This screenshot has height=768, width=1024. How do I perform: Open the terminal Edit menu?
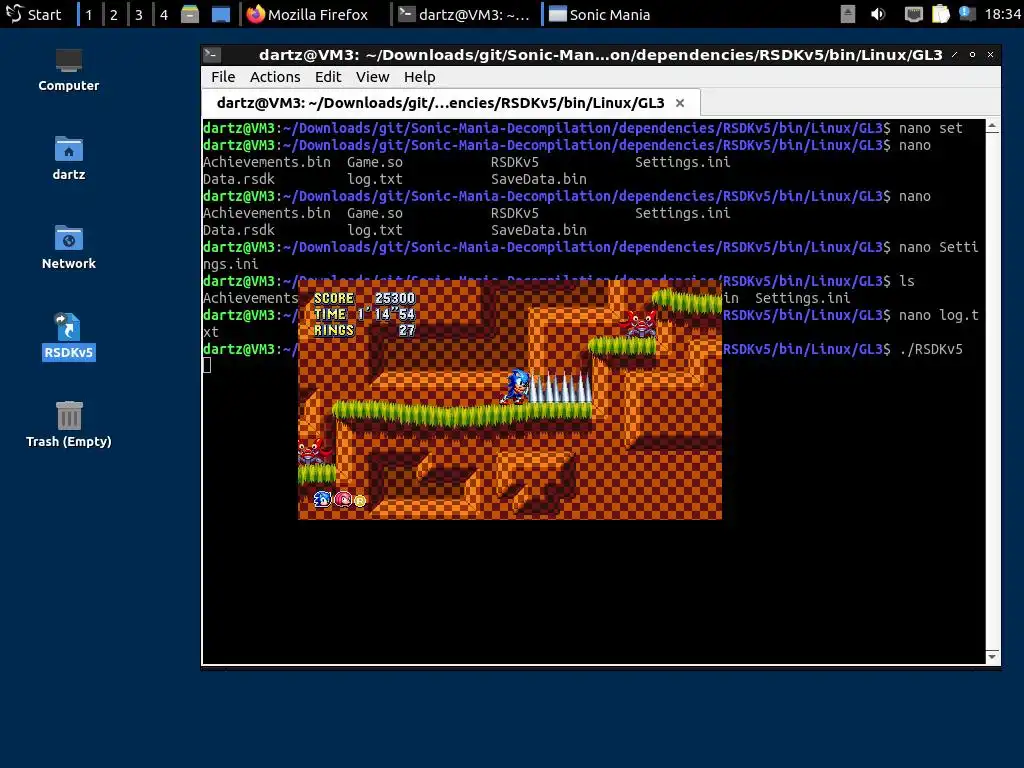pos(328,77)
